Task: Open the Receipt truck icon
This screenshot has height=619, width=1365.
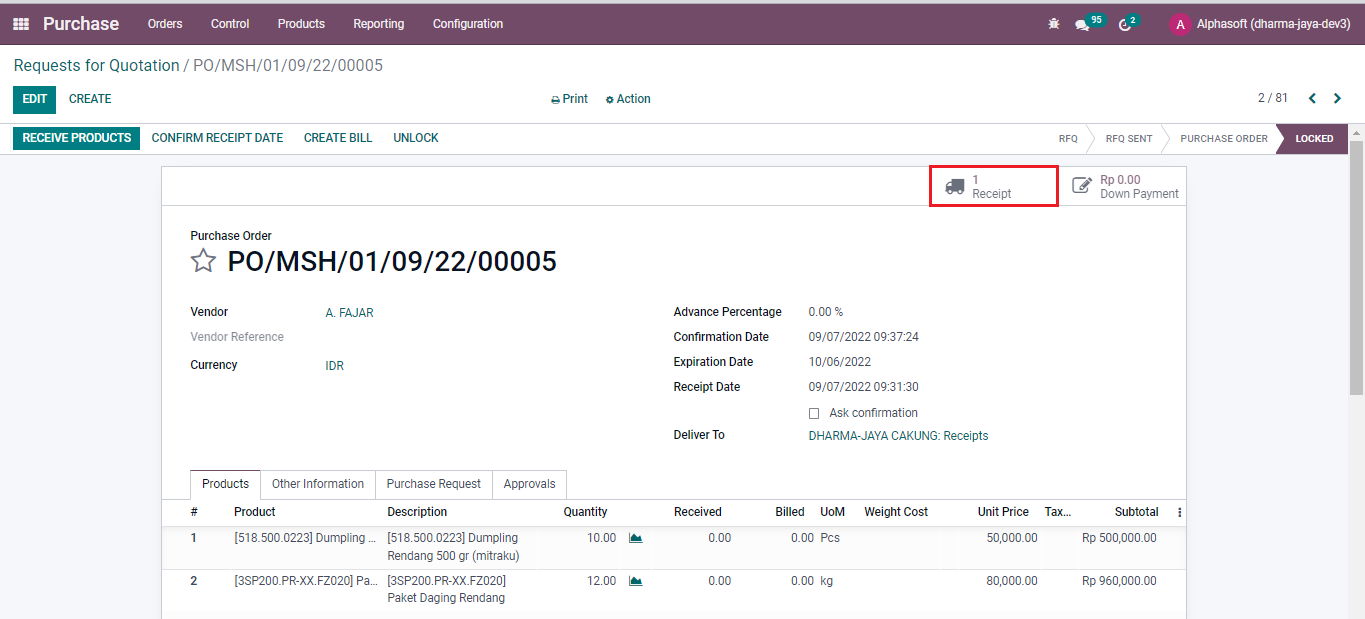Action: [955, 186]
